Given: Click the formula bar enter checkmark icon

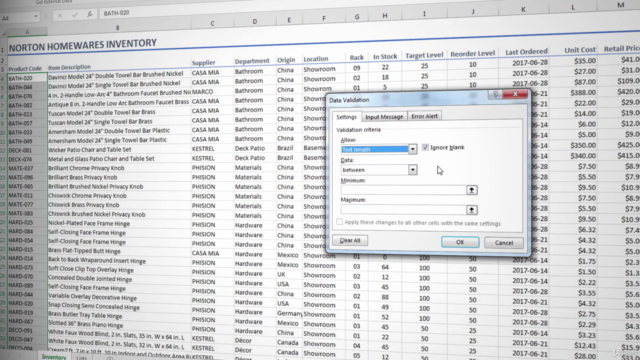Looking at the screenshot, I should click(75, 15).
